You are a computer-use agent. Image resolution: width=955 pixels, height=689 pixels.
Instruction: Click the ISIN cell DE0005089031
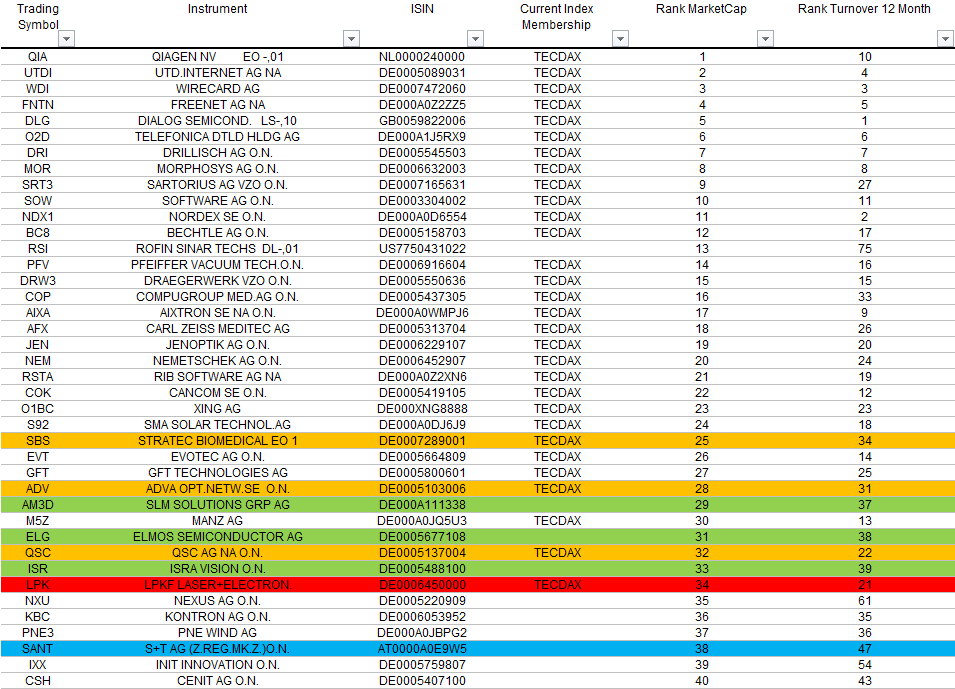[421, 72]
